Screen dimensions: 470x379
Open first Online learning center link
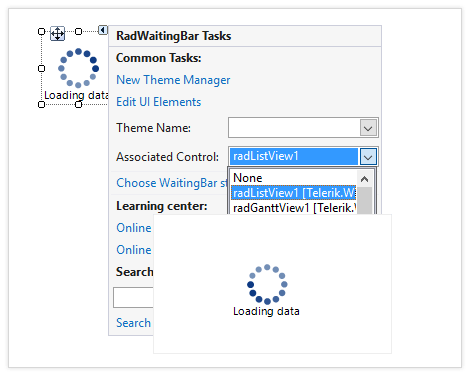point(134,228)
